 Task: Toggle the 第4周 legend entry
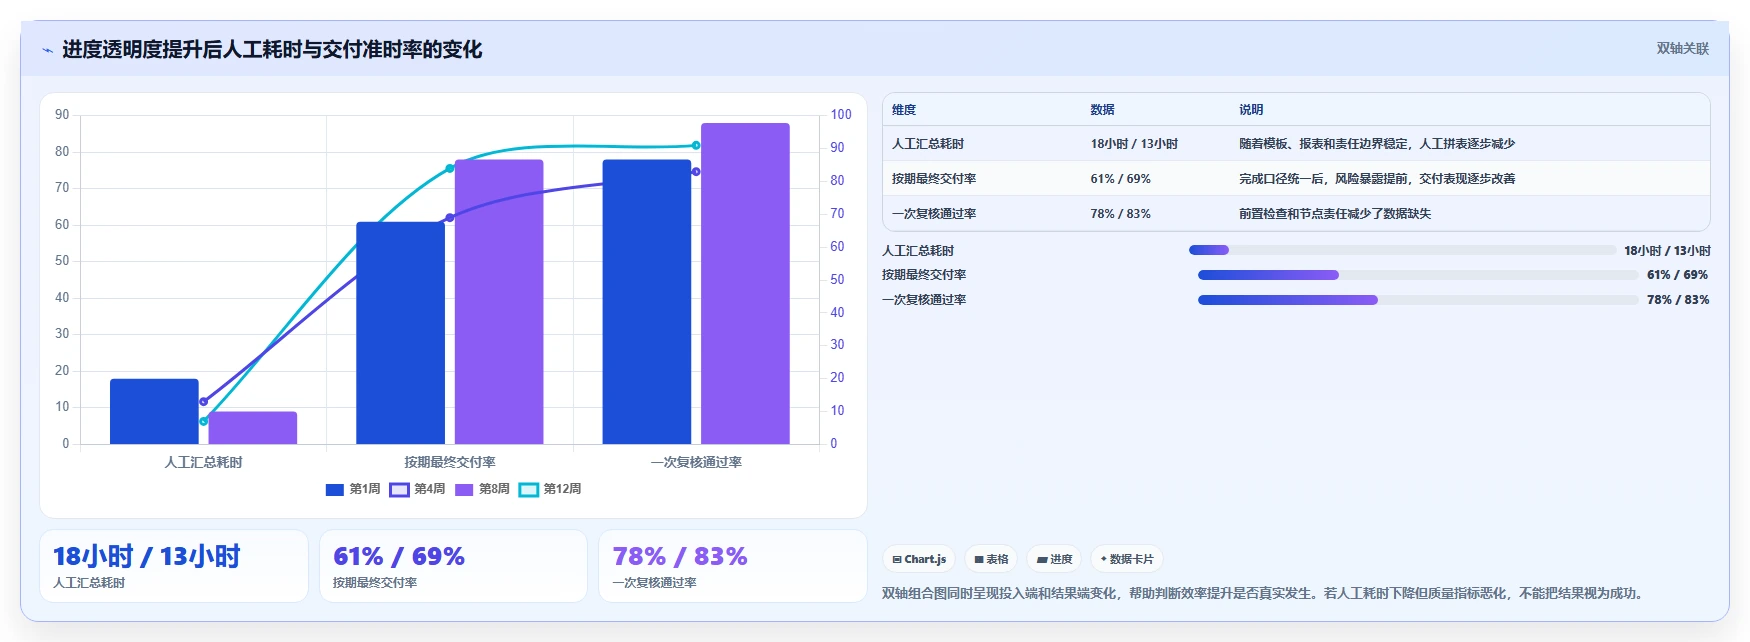(x=417, y=489)
